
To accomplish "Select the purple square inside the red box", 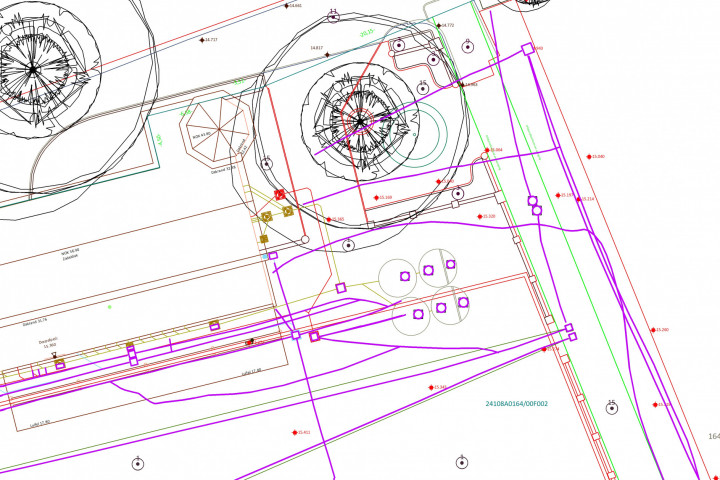I will click(x=314, y=337).
